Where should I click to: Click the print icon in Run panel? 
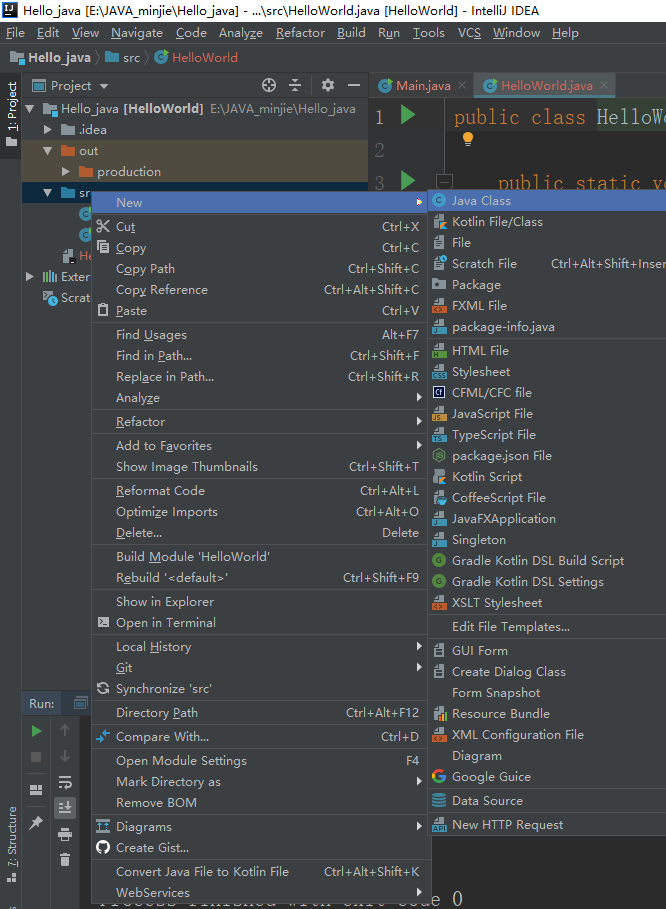[65, 834]
